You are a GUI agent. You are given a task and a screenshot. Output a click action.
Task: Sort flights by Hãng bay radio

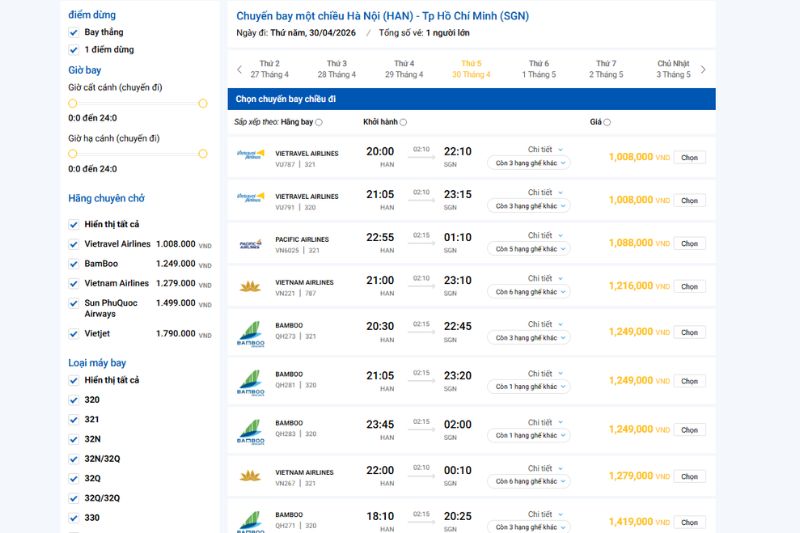pyautogui.click(x=319, y=122)
